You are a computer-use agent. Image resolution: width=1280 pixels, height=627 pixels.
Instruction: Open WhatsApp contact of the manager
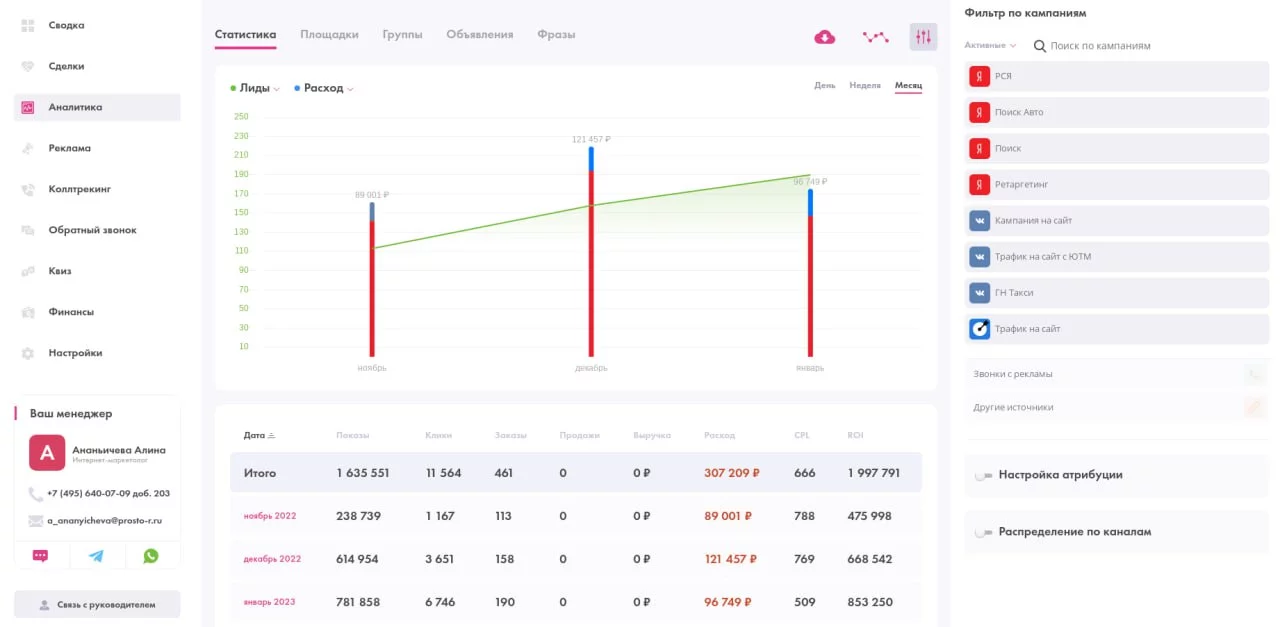click(x=151, y=555)
